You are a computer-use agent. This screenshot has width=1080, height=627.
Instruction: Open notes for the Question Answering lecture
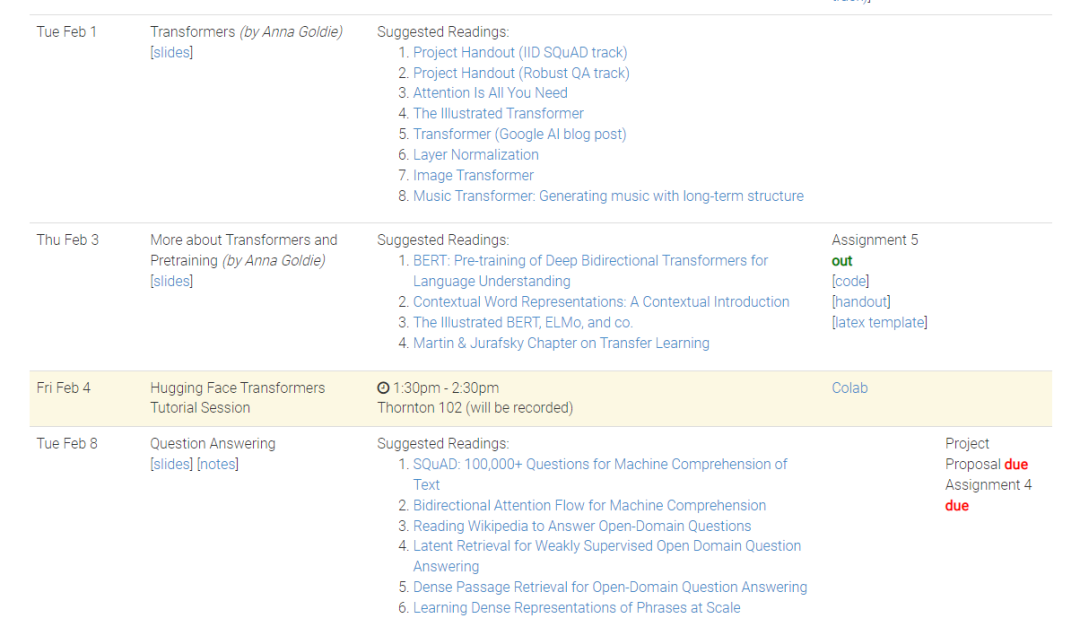tap(218, 464)
